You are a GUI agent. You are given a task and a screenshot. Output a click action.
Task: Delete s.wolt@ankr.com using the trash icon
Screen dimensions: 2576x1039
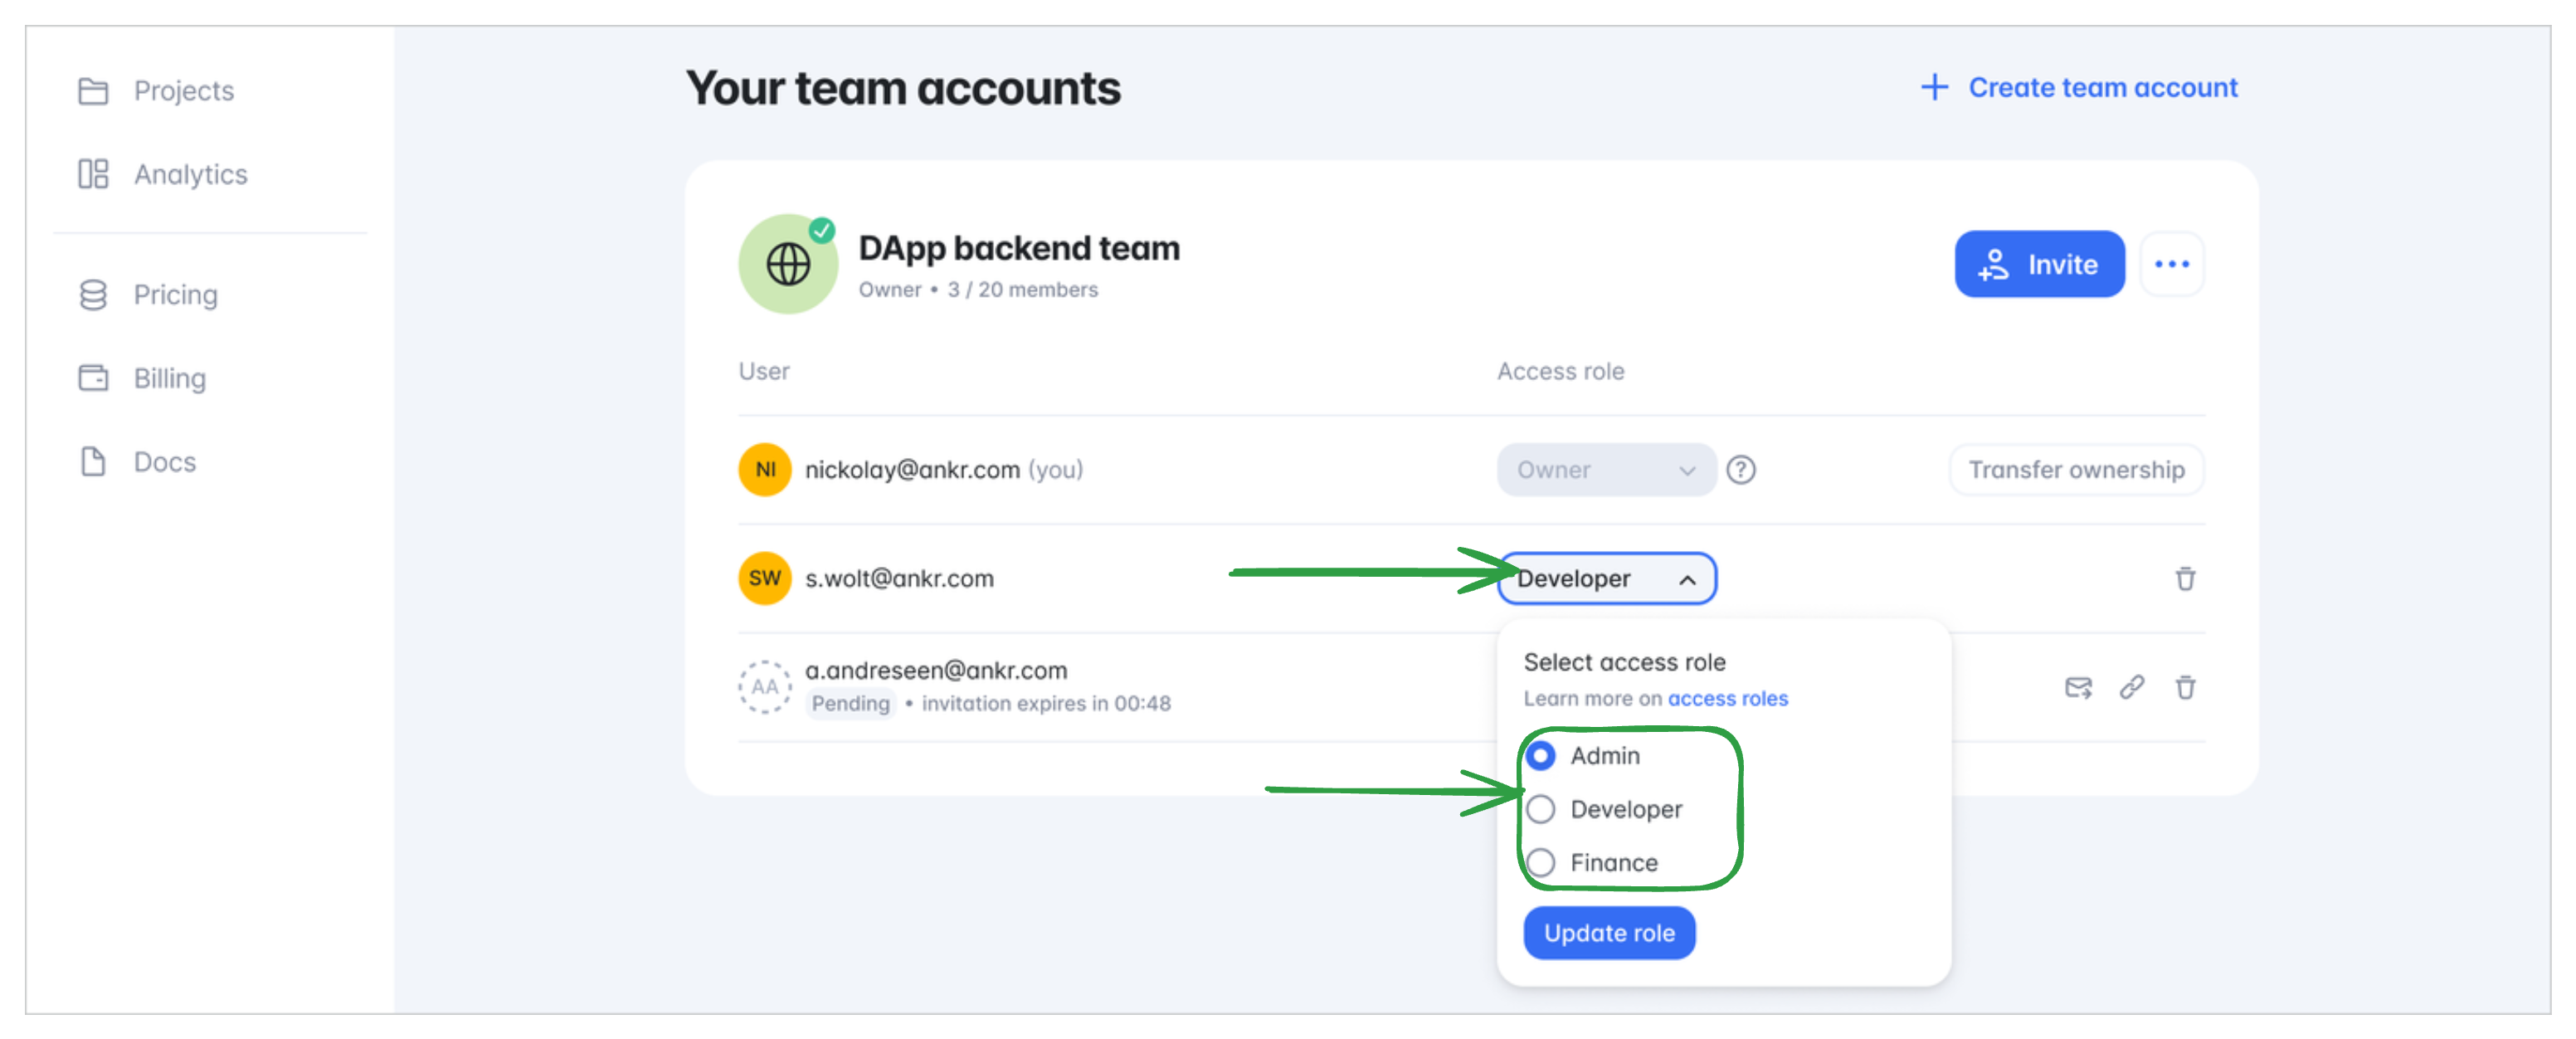tap(2185, 579)
